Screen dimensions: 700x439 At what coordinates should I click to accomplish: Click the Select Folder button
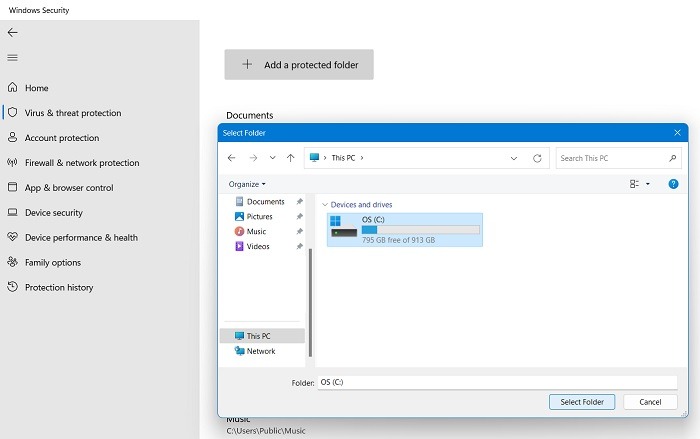tap(582, 402)
